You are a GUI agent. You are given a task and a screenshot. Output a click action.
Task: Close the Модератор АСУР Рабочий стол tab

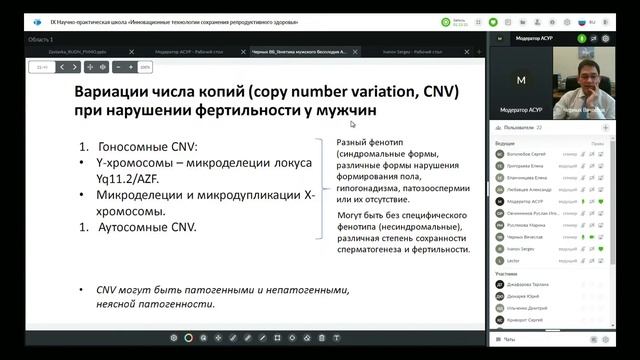243,52
